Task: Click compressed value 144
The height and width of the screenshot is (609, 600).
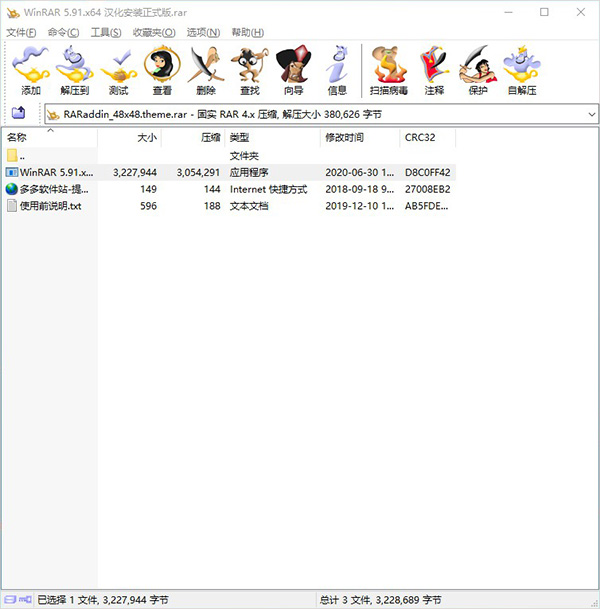Action: pyautogui.click(x=212, y=190)
